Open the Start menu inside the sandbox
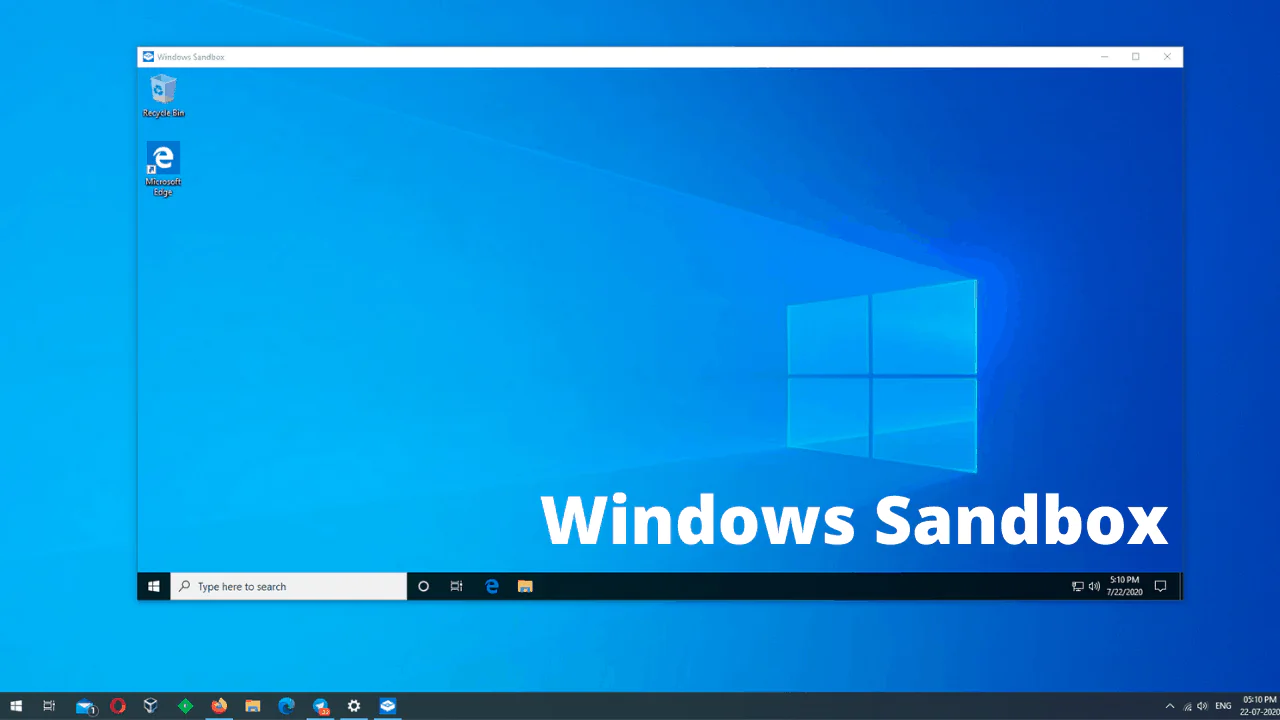1280x720 pixels. click(154, 586)
